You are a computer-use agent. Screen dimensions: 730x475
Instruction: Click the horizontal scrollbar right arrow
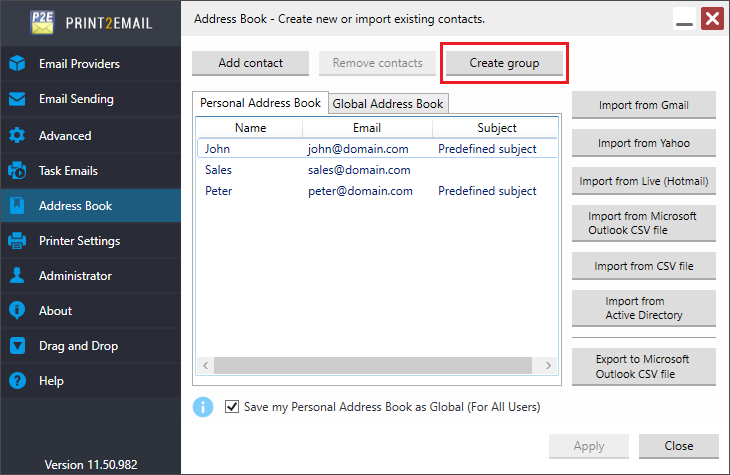pyautogui.click(x=549, y=366)
